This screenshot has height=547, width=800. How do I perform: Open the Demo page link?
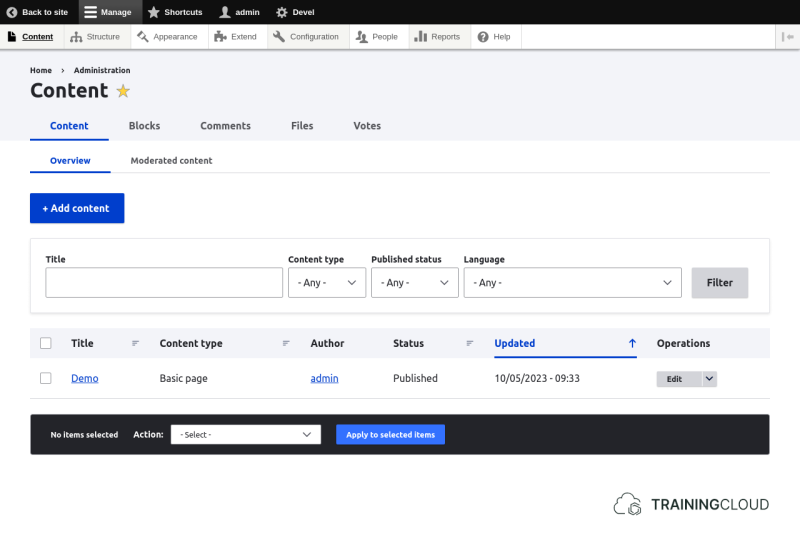(x=85, y=378)
